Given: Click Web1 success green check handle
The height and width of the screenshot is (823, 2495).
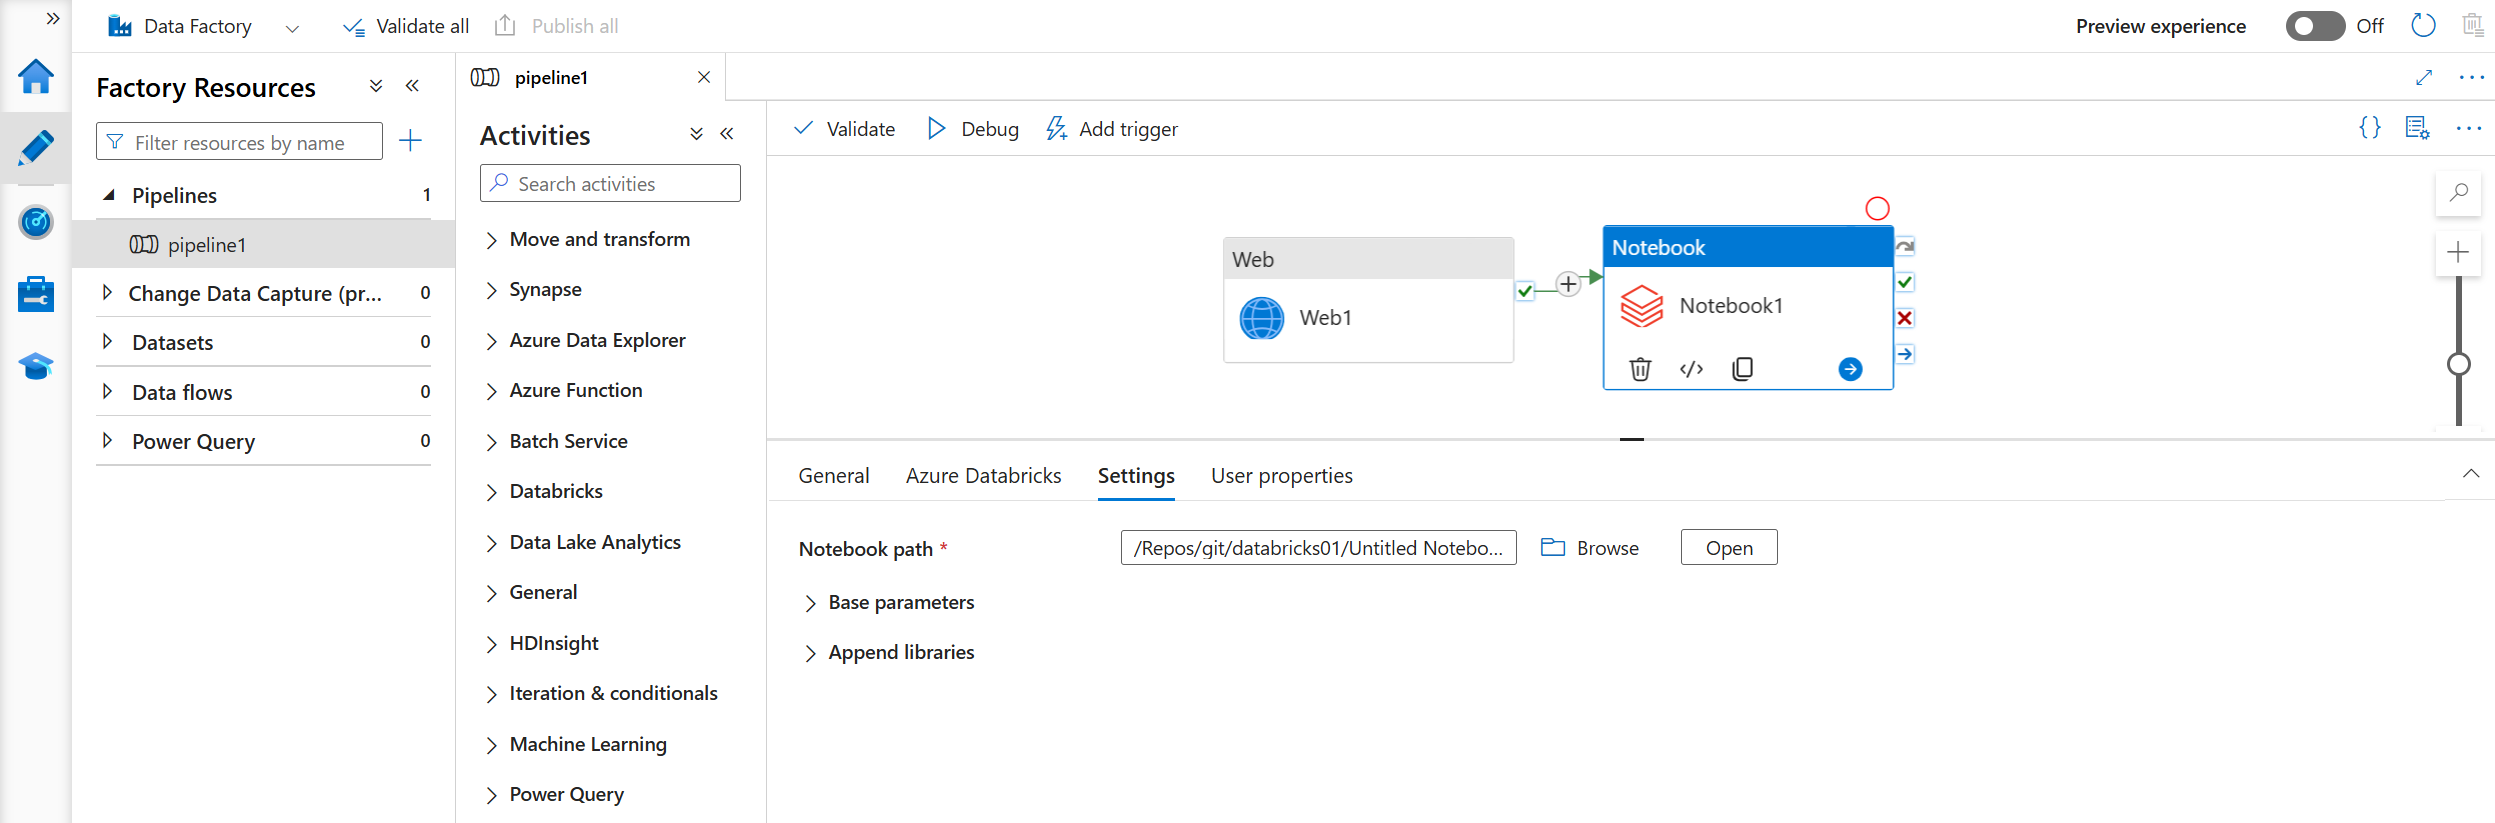Looking at the screenshot, I should [x=1525, y=291].
